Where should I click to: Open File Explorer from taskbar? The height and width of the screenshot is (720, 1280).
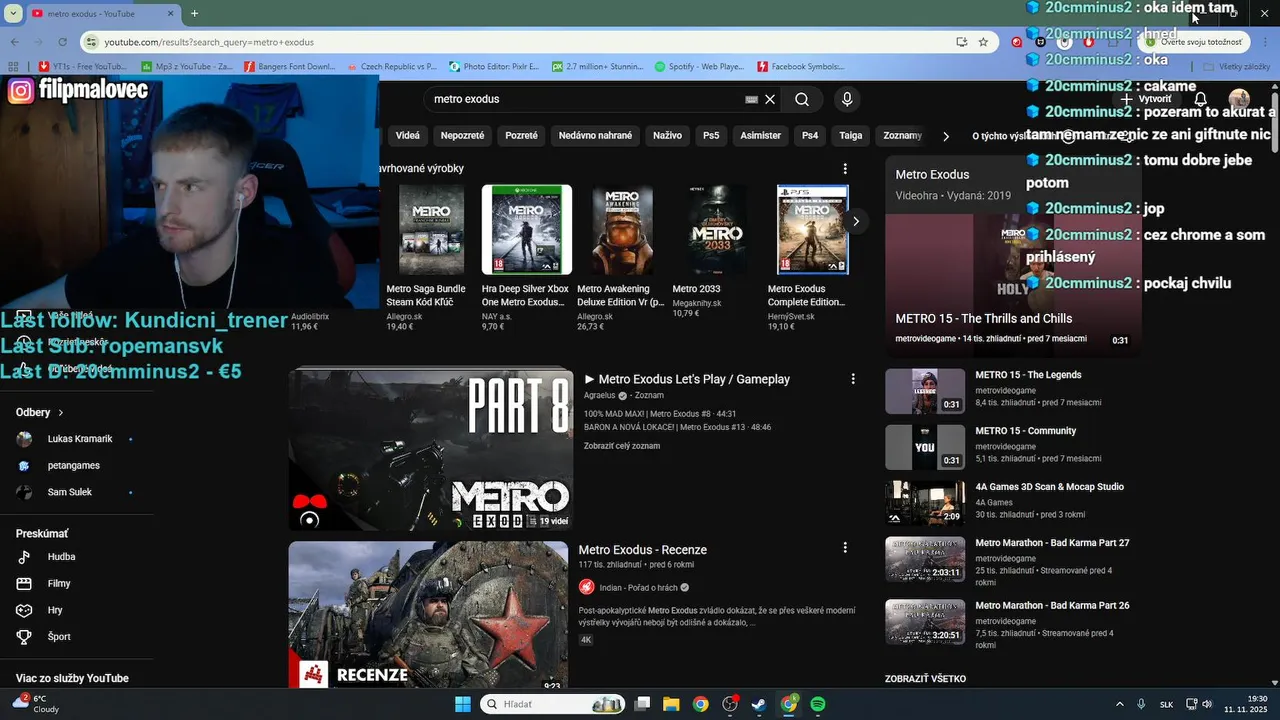[x=671, y=704]
